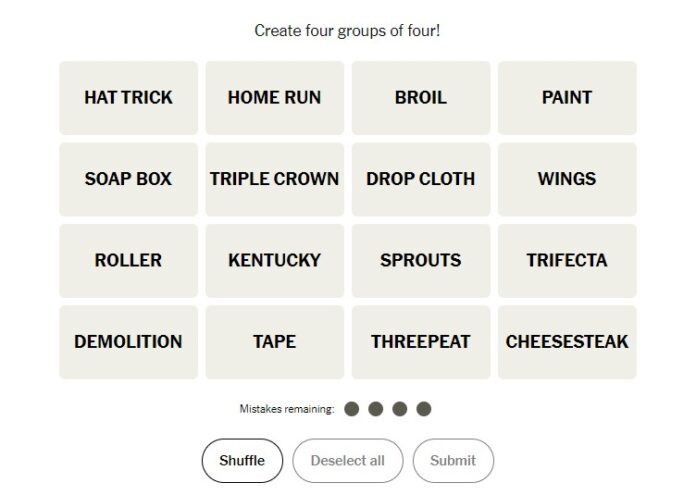Select the TRIFECTA tile

[567, 260]
